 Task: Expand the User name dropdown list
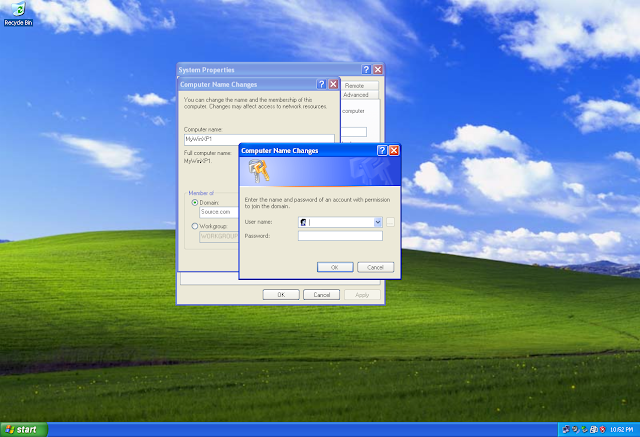coord(378,222)
